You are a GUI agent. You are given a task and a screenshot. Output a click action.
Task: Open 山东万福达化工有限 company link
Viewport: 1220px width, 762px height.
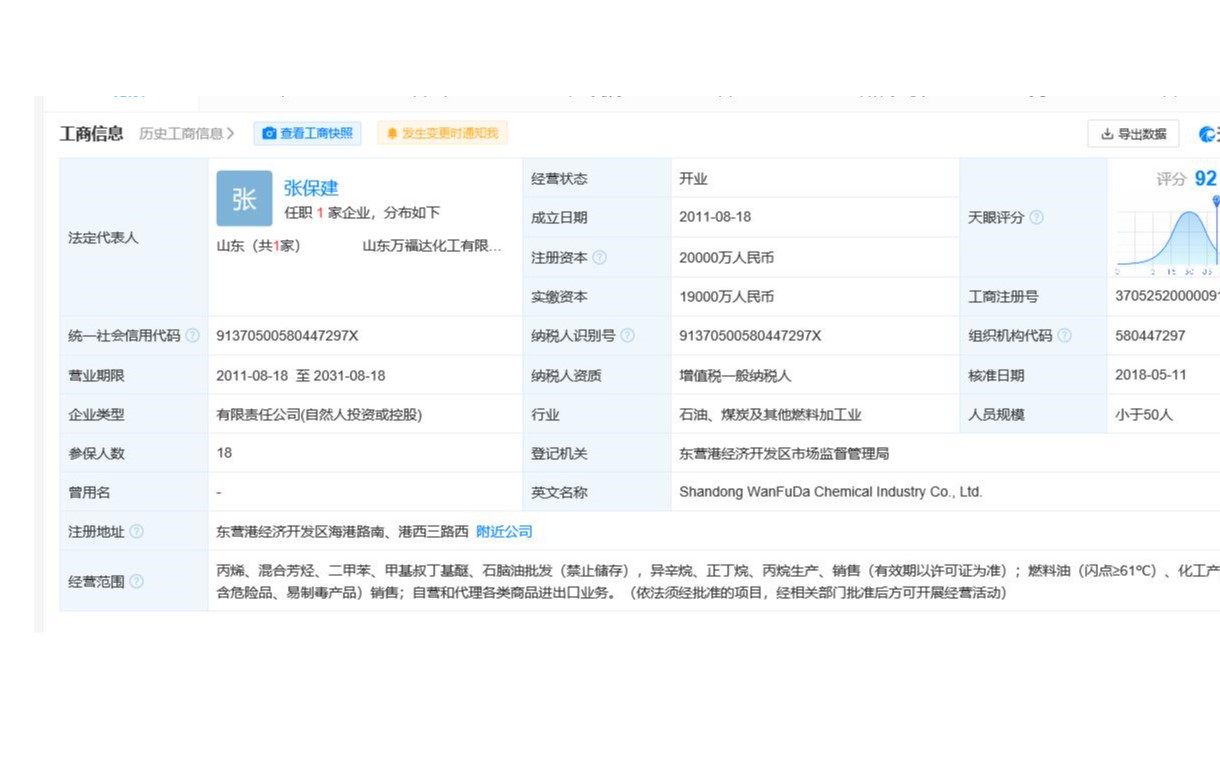point(432,245)
